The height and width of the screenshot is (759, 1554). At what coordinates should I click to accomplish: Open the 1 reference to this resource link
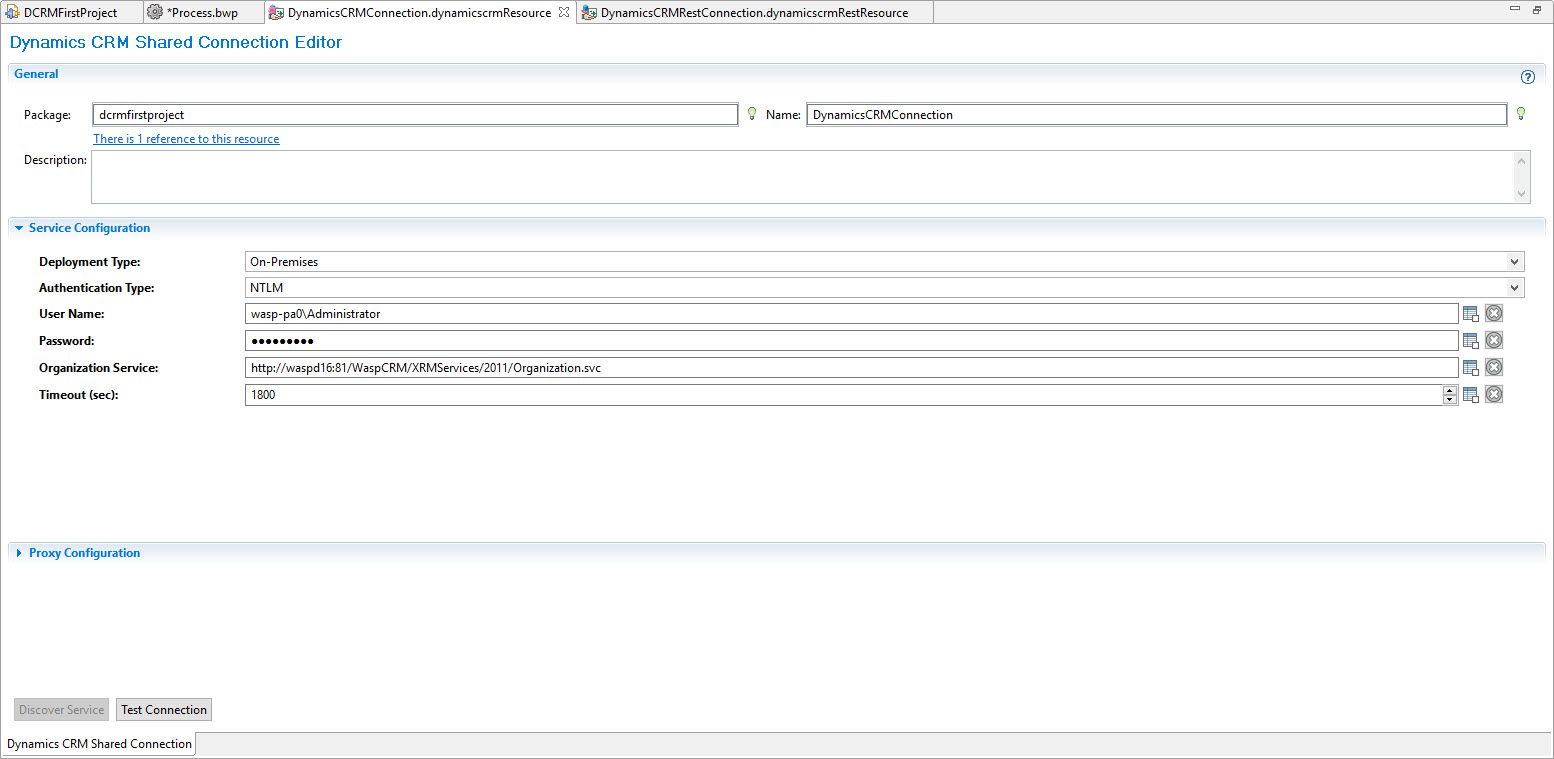[x=186, y=139]
